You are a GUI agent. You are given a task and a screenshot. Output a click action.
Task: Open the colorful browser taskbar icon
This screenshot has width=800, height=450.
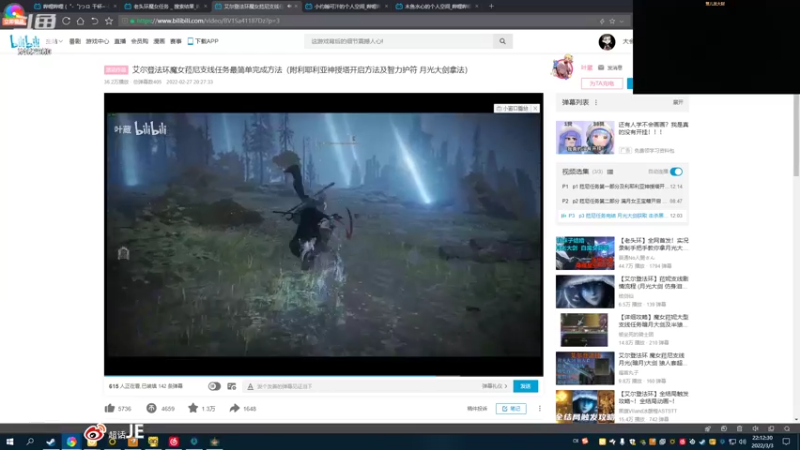point(71,441)
